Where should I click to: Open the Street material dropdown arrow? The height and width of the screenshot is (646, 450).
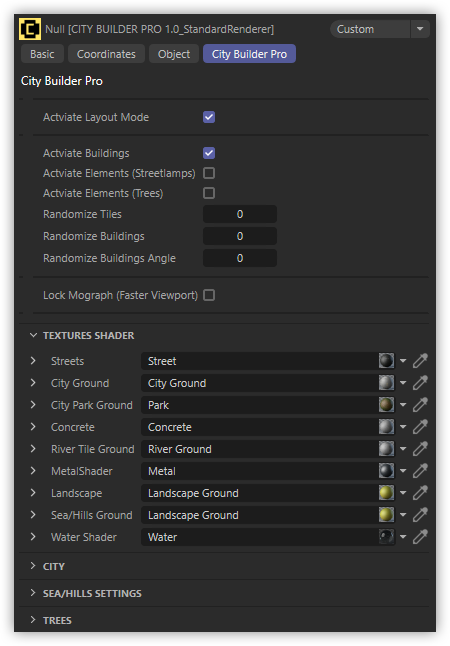[x=403, y=361]
